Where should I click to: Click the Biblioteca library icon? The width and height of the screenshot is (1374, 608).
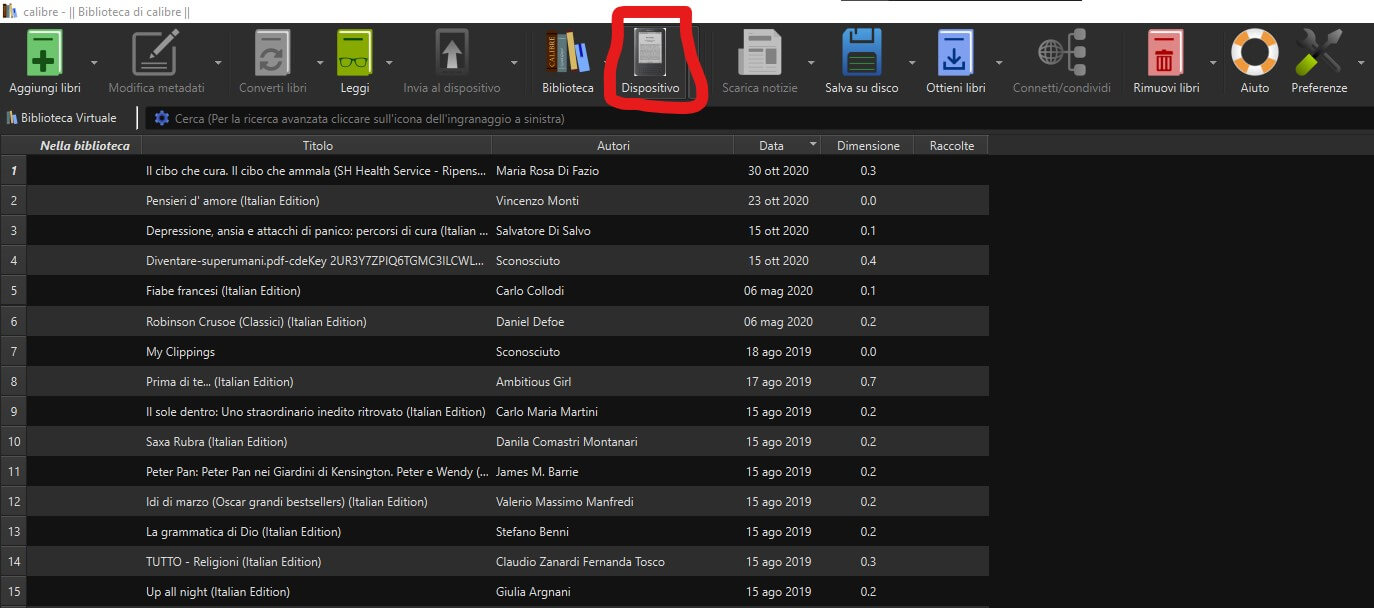click(567, 53)
